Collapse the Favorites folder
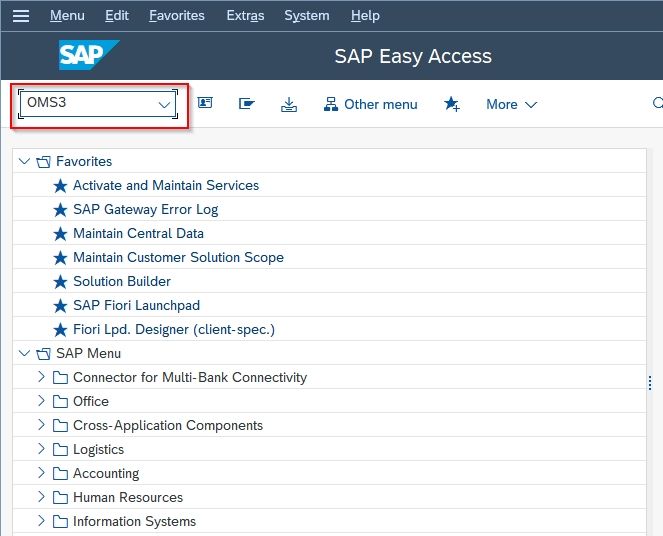663x536 pixels. [x=25, y=161]
